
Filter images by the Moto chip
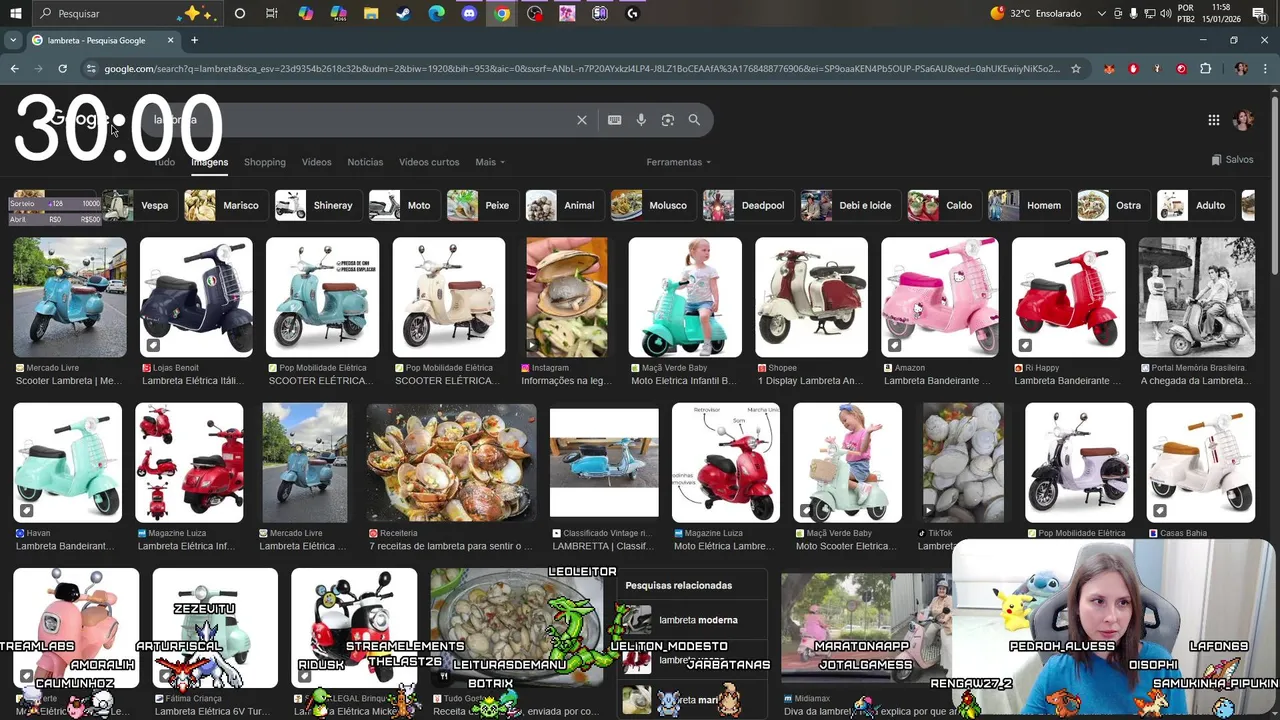(x=403, y=205)
